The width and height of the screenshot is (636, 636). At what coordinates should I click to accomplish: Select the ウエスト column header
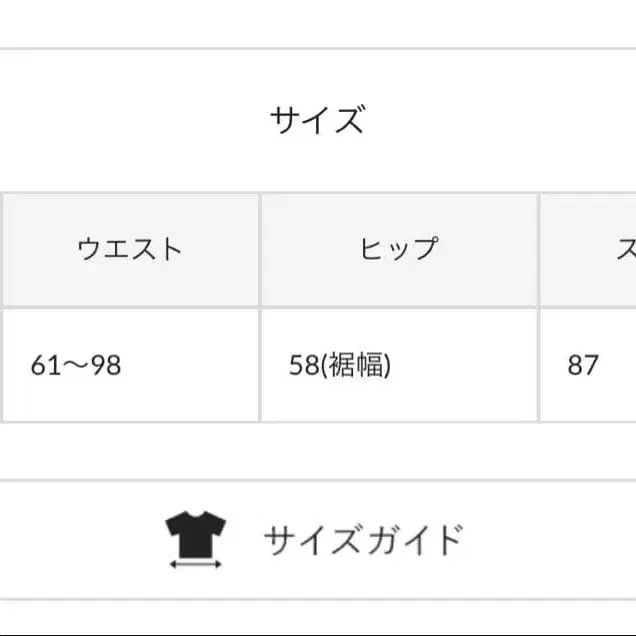click(x=130, y=249)
